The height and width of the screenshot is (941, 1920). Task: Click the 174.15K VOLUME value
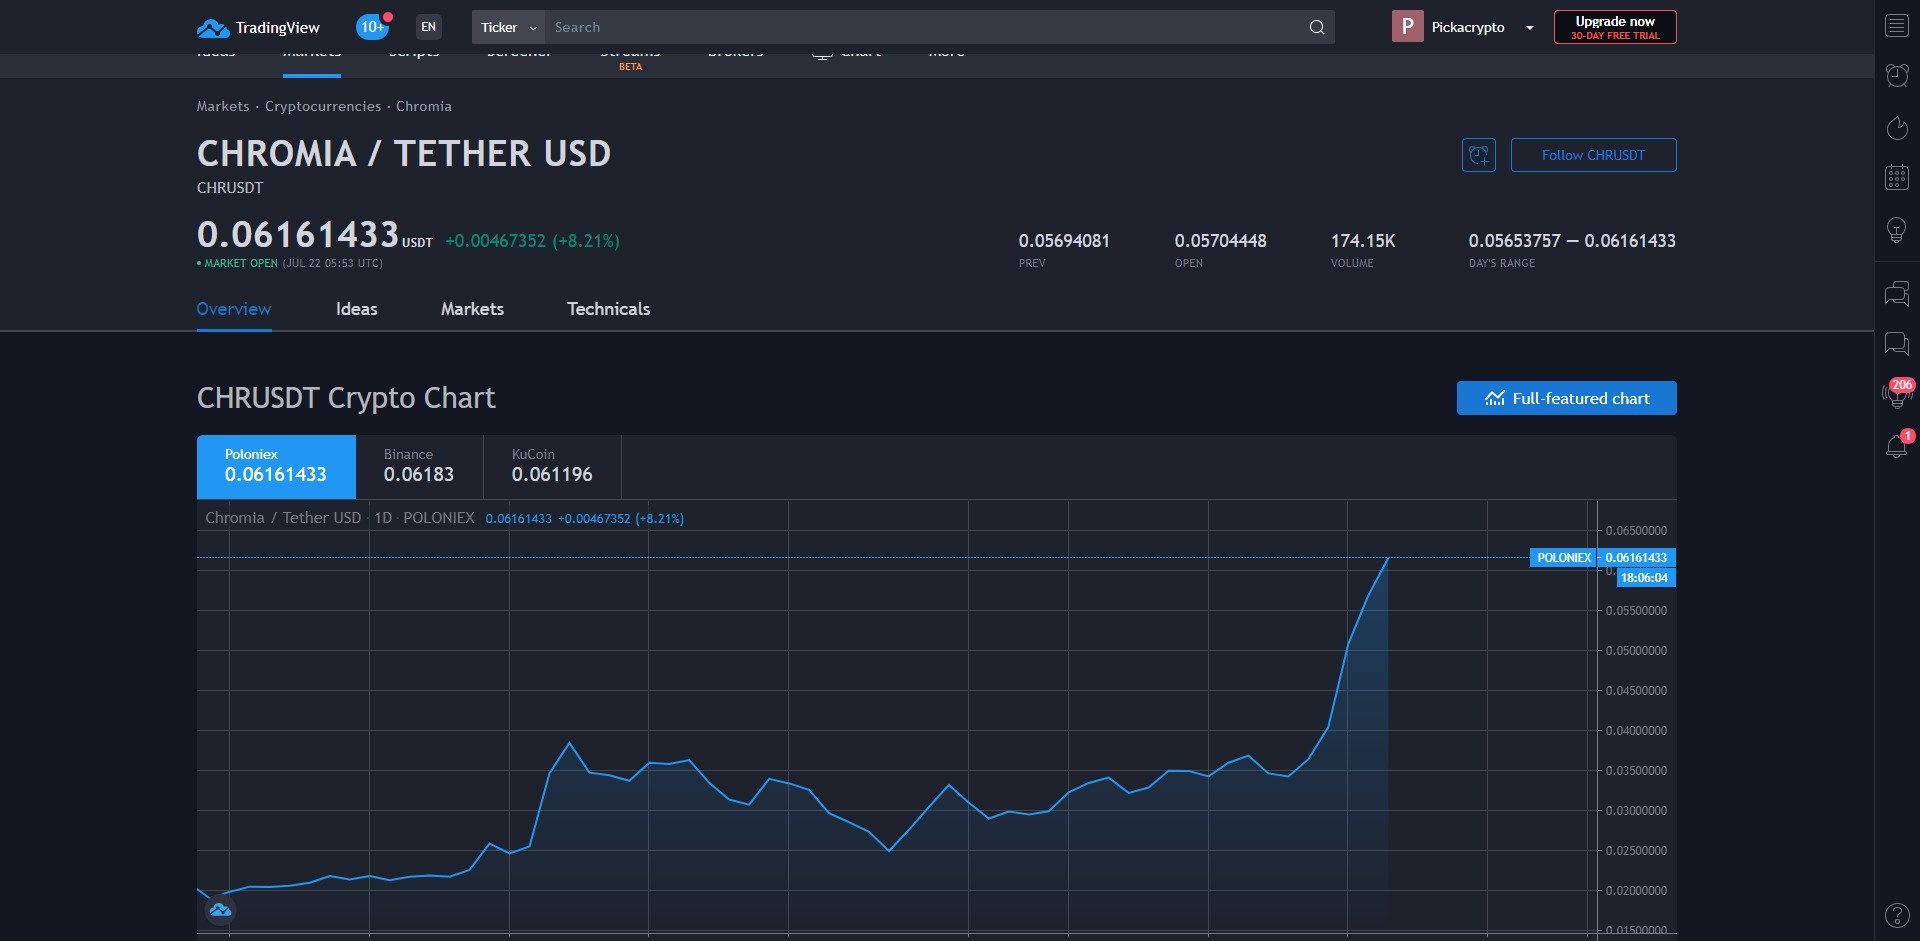pyautogui.click(x=1363, y=241)
